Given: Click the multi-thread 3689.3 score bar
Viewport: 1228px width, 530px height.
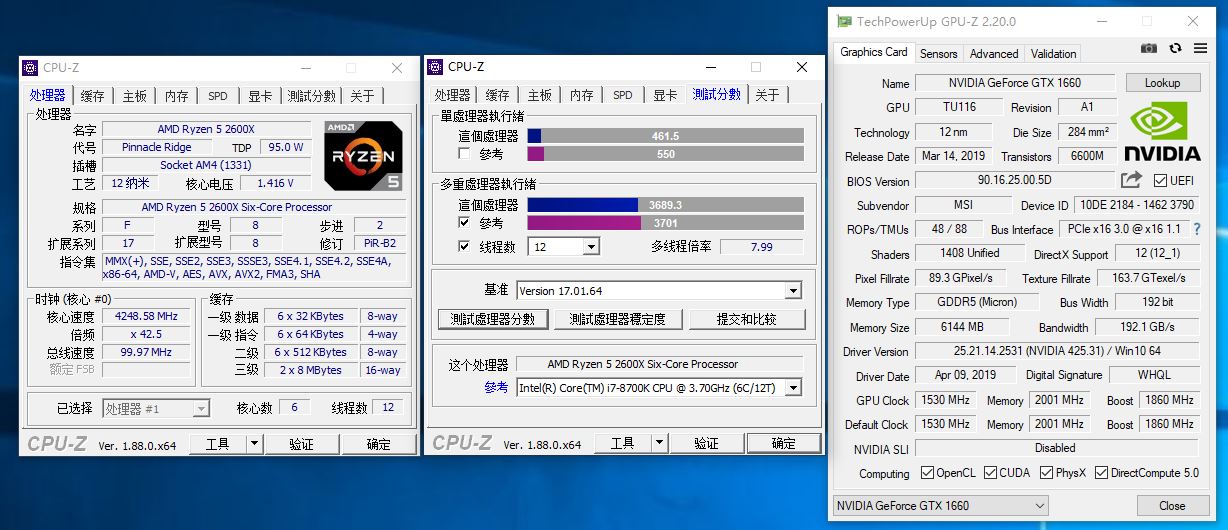Looking at the screenshot, I should [665, 204].
